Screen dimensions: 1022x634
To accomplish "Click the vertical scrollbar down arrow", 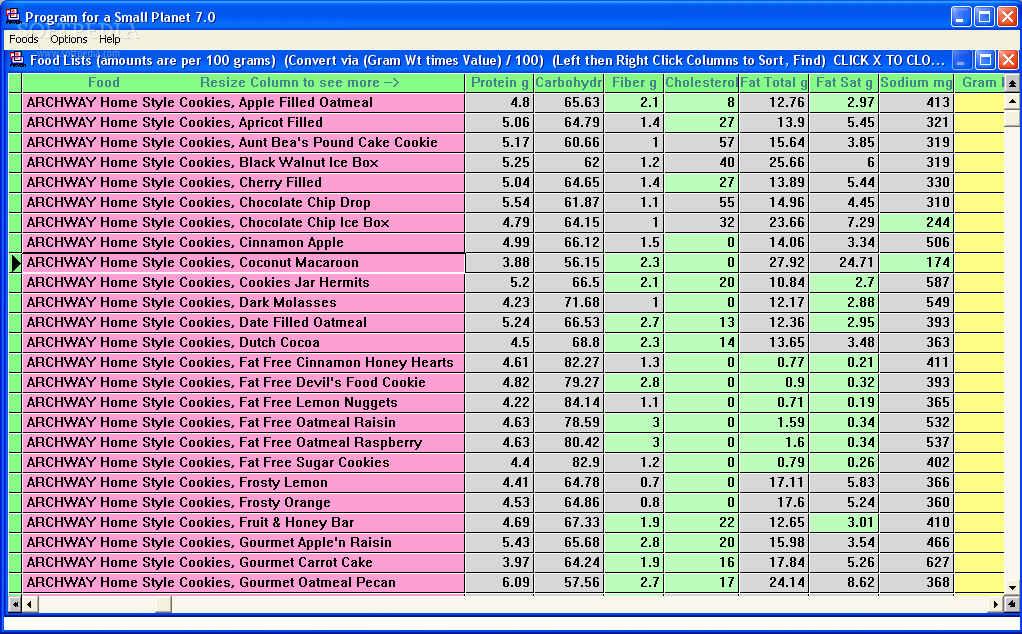I will [1012, 588].
